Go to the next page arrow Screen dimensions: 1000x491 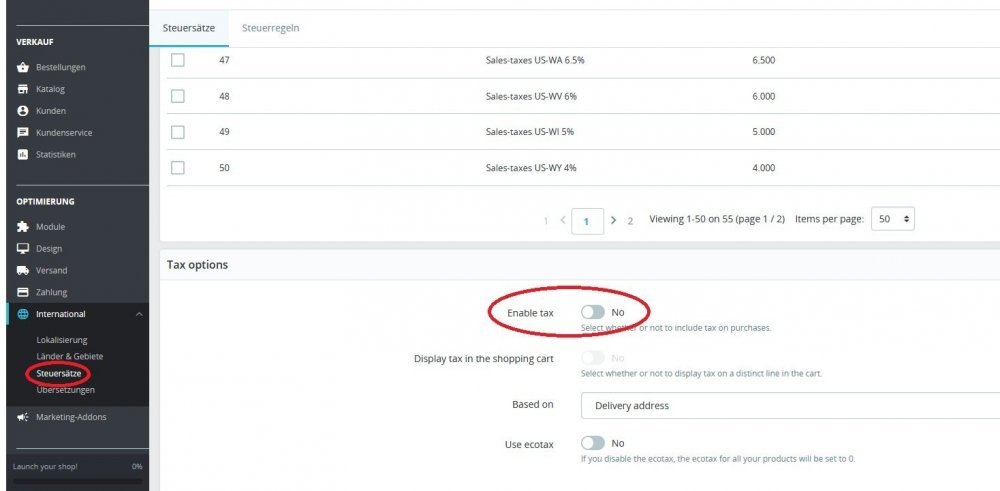pyautogui.click(x=613, y=220)
